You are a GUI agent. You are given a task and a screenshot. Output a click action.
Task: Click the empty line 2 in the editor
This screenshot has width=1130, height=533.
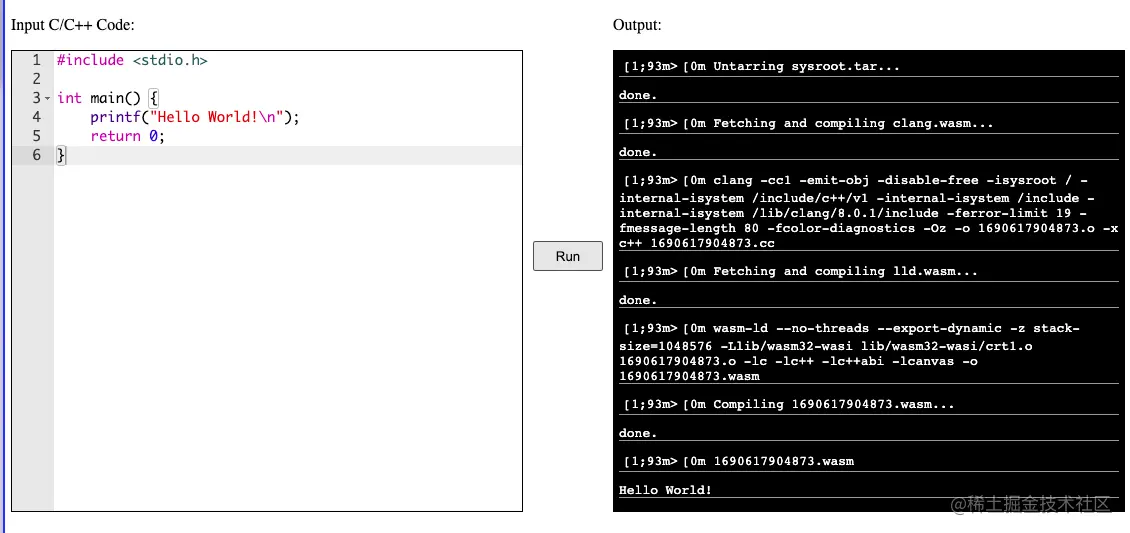coord(288,79)
